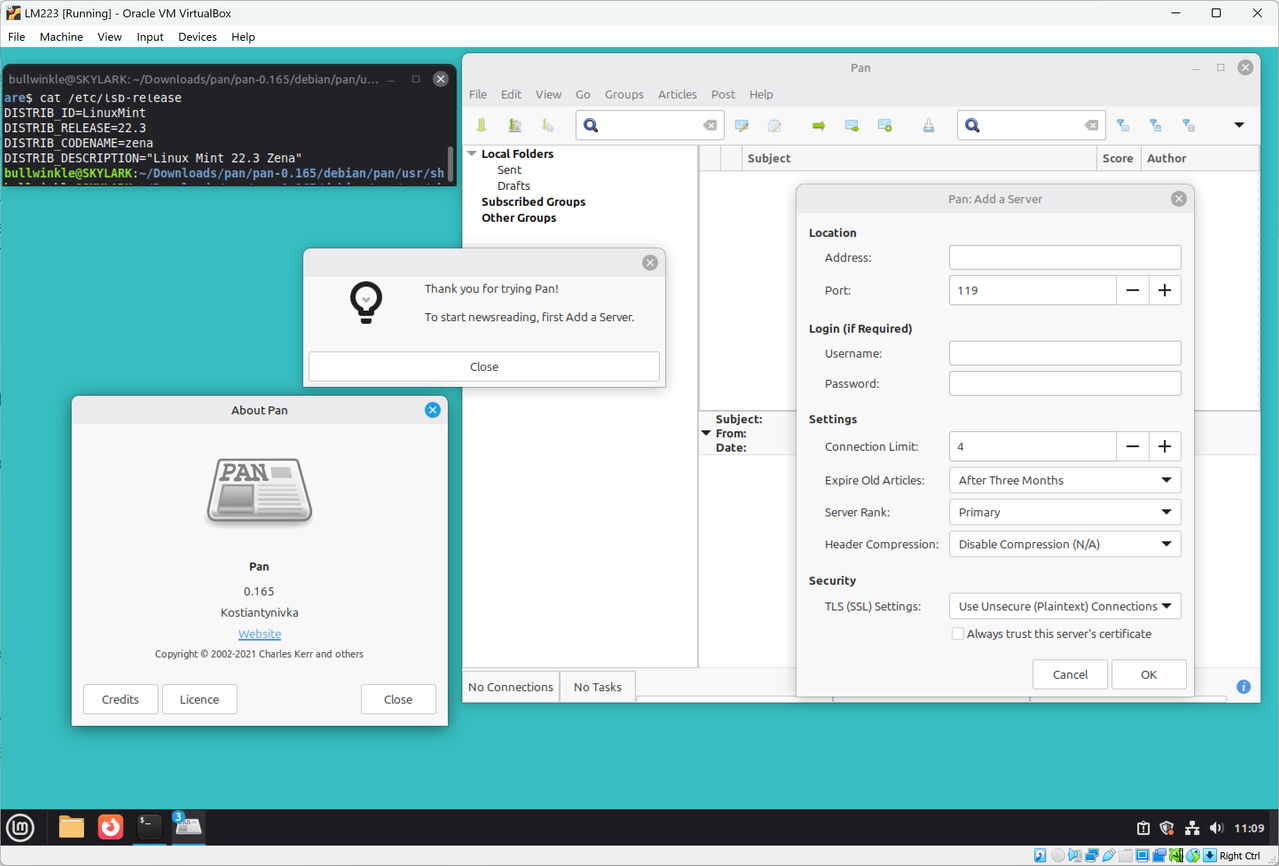Image resolution: width=1279 pixels, height=866 pixels.
Task: Click Close in the Thank you tip dialog
Action: (484, 366)
